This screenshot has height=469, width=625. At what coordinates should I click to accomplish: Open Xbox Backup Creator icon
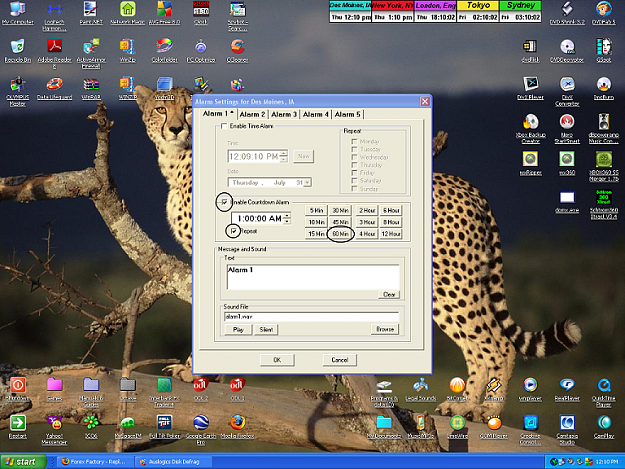tap(531, 128)
